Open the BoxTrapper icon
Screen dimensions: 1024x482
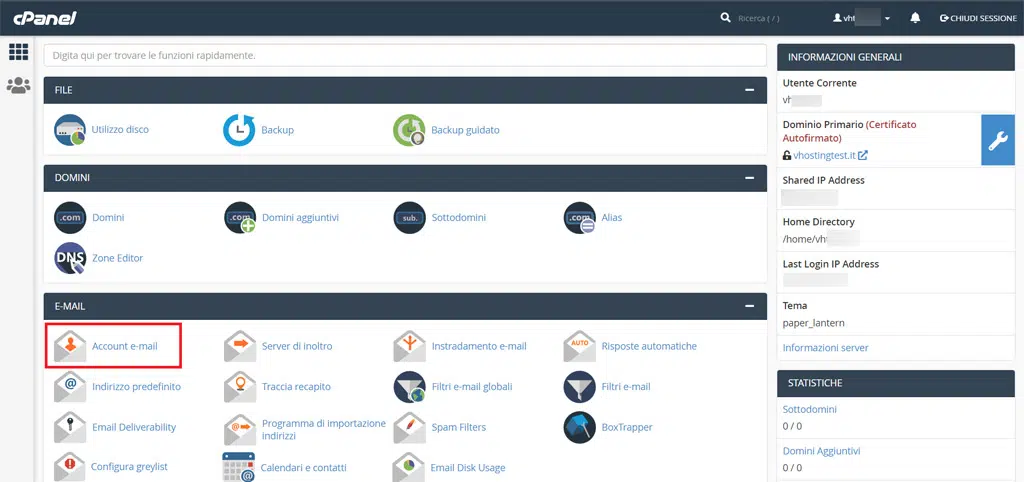coord(580,427)
